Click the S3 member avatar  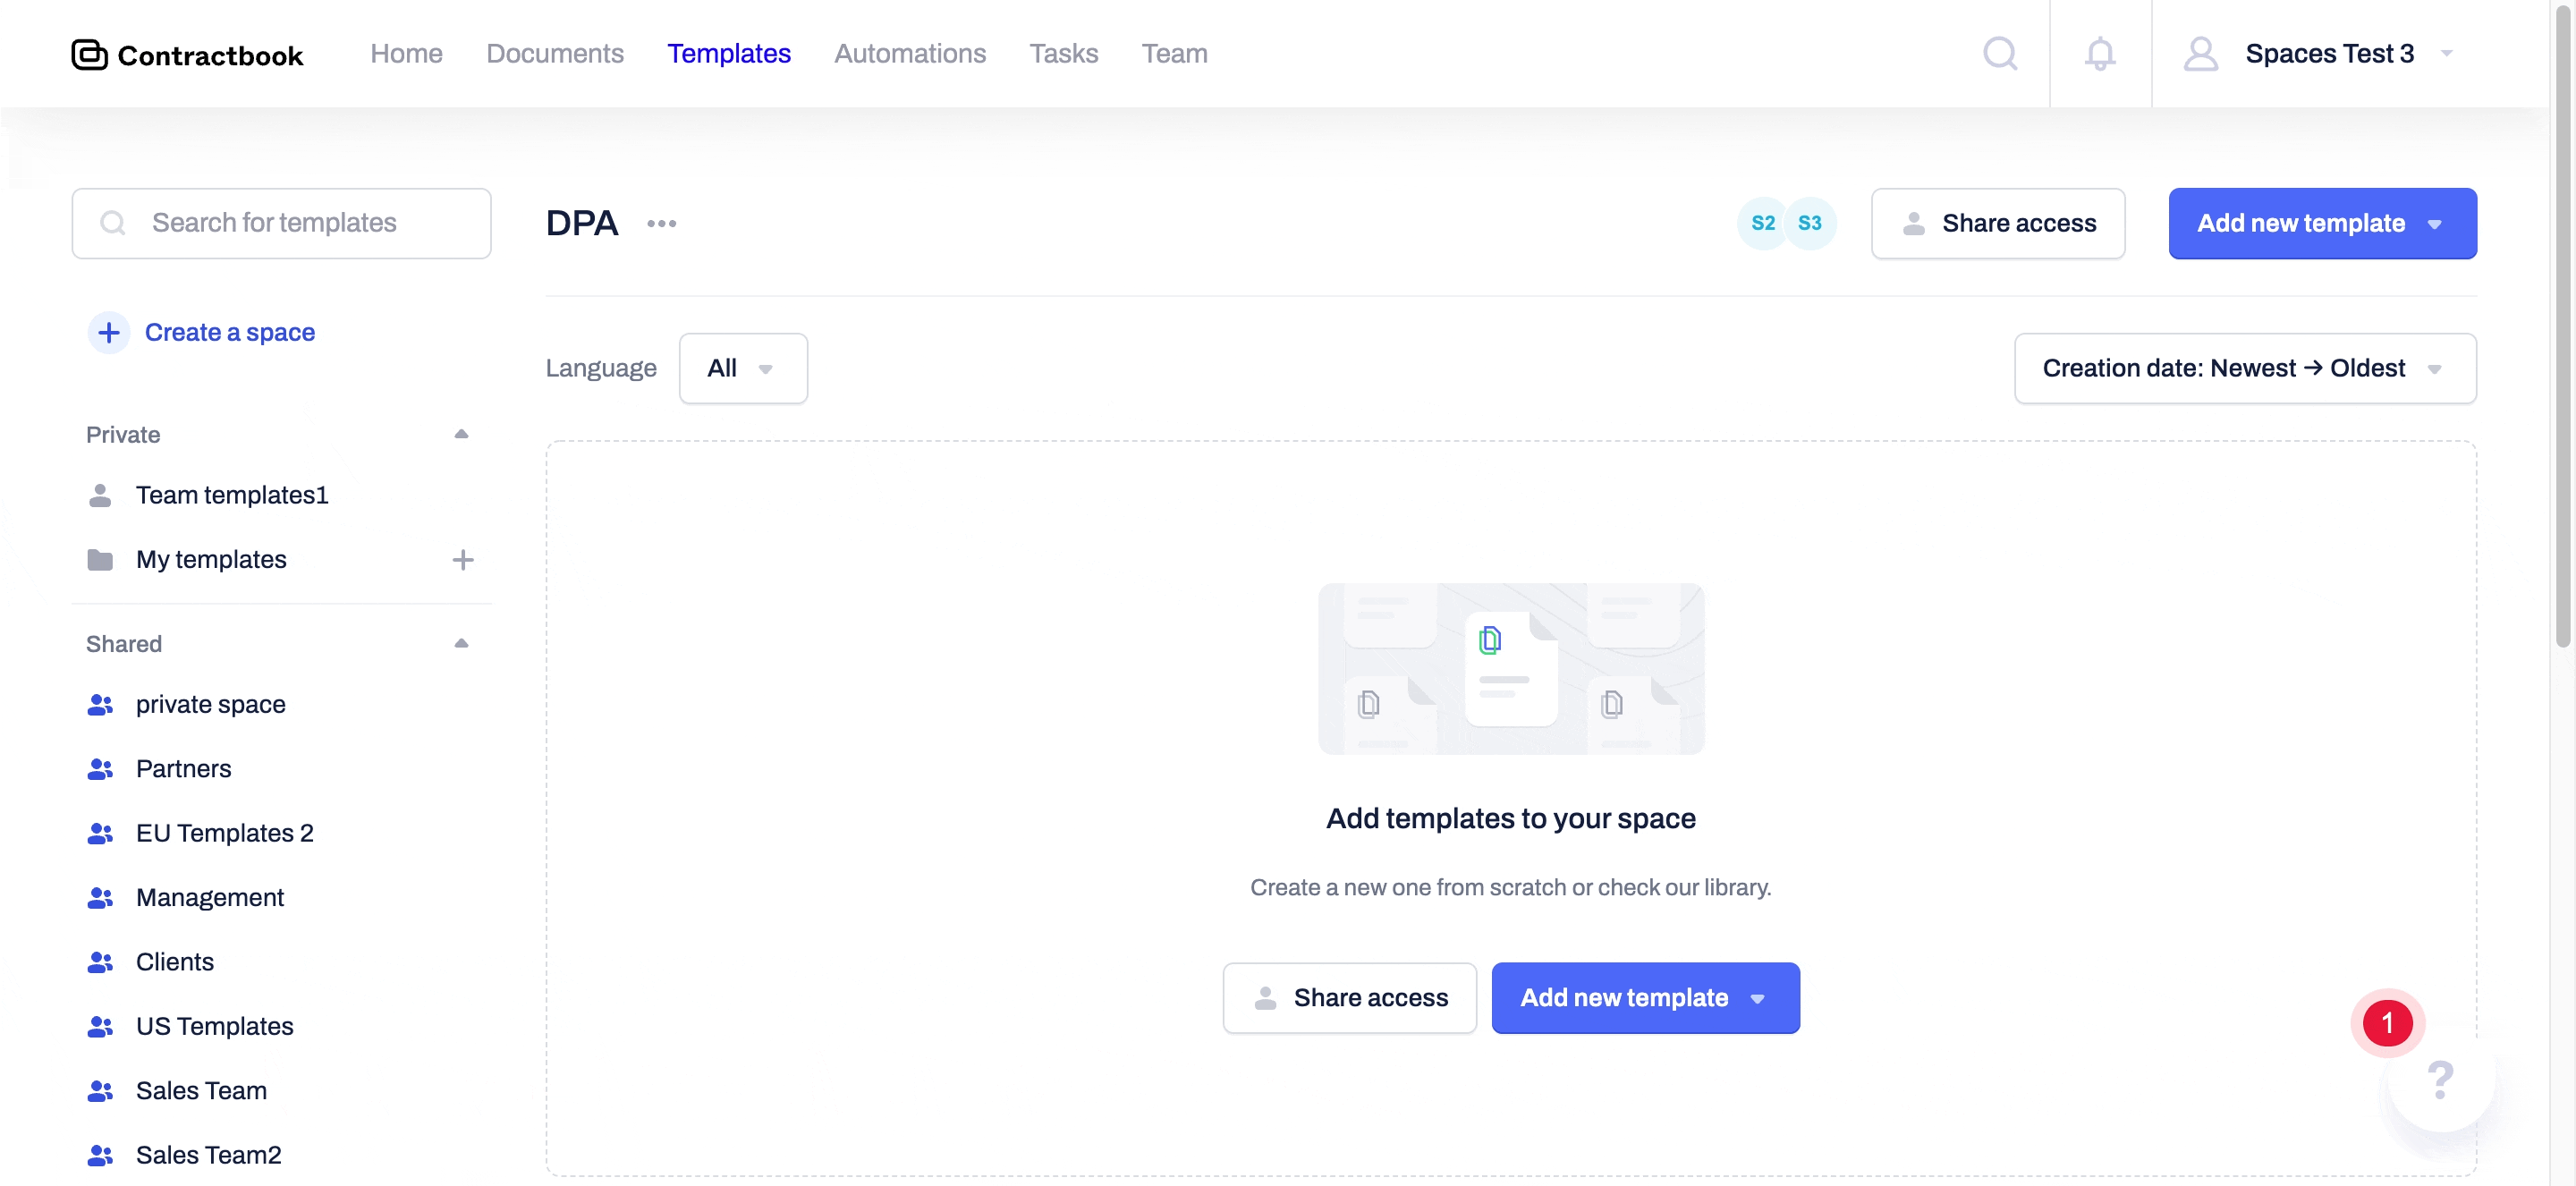point(1809,223)
